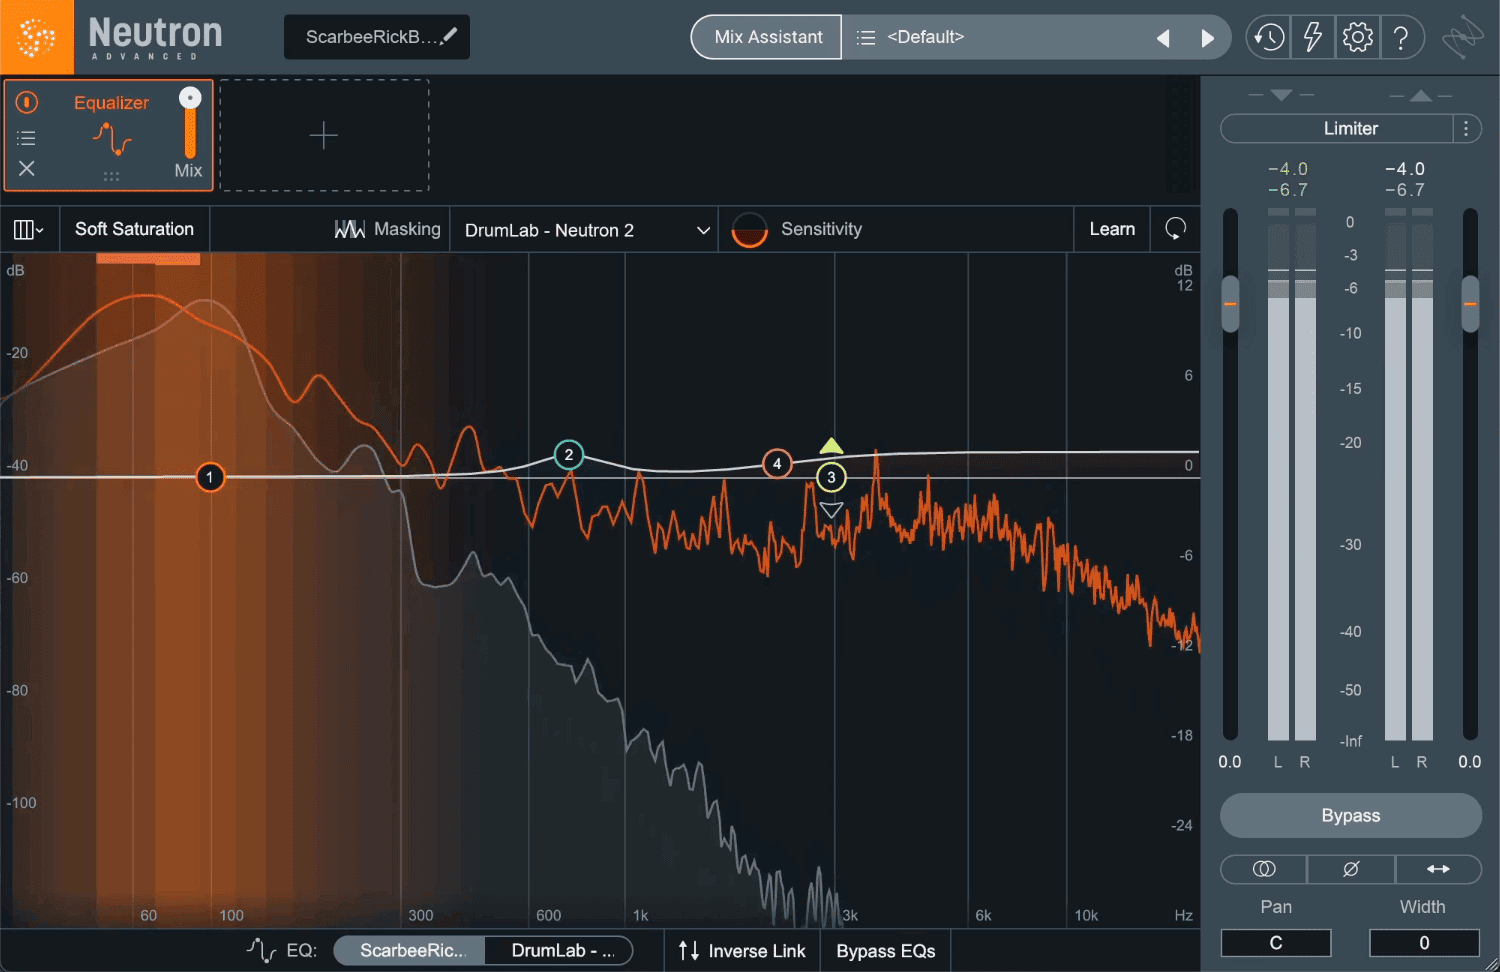Go to the previous preset arrow
This screenshot has width=1500, height=972.
coord(1163,38)
